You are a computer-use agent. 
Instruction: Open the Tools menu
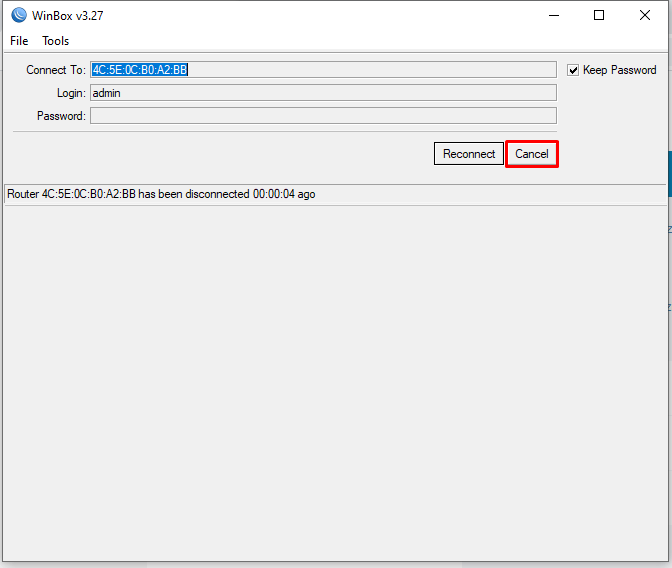point(56,41)
